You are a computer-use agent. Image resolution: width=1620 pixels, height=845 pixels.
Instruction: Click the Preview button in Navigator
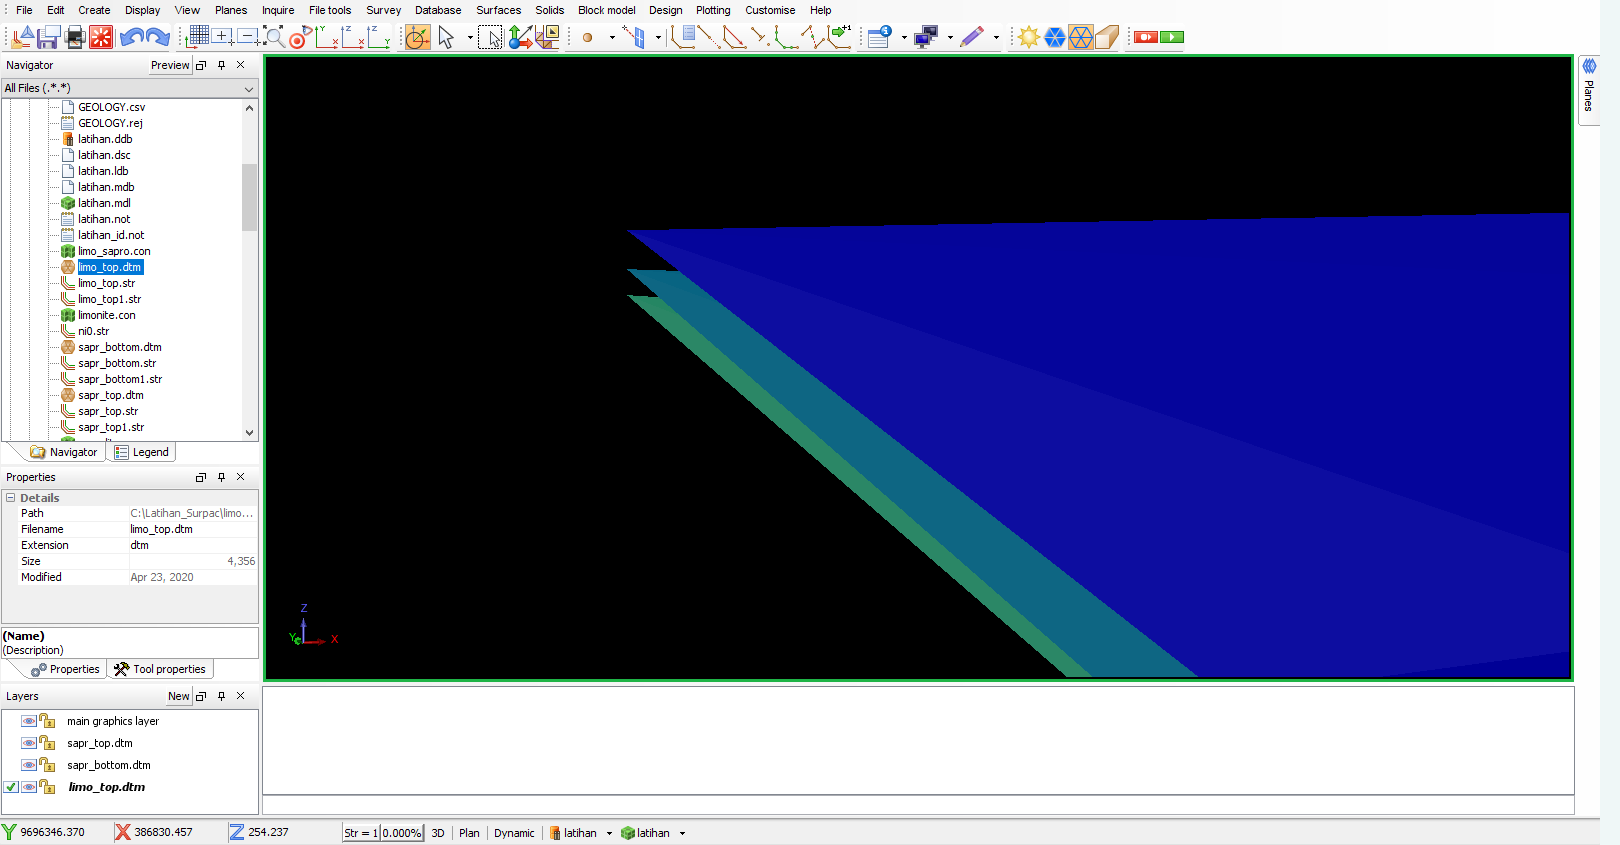click(x=169, y=65)
